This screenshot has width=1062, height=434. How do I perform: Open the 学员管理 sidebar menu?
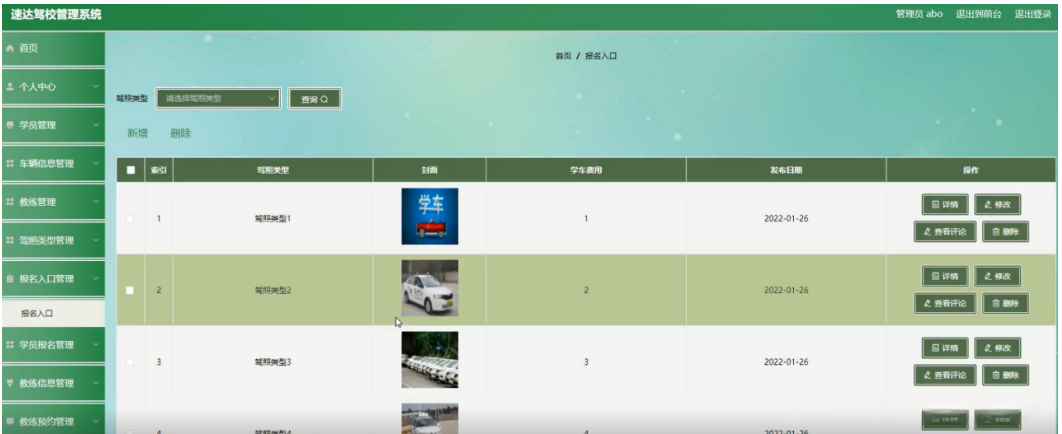(53, 125)
